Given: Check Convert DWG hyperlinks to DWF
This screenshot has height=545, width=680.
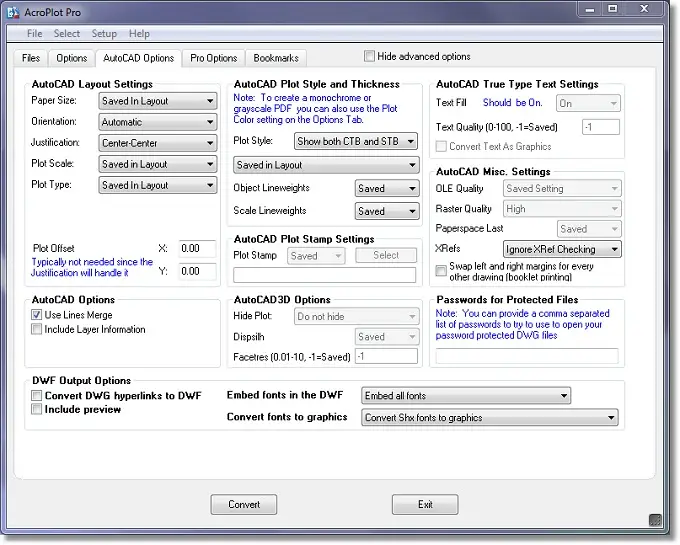Looking at the screenshot, I should [36, 395].
